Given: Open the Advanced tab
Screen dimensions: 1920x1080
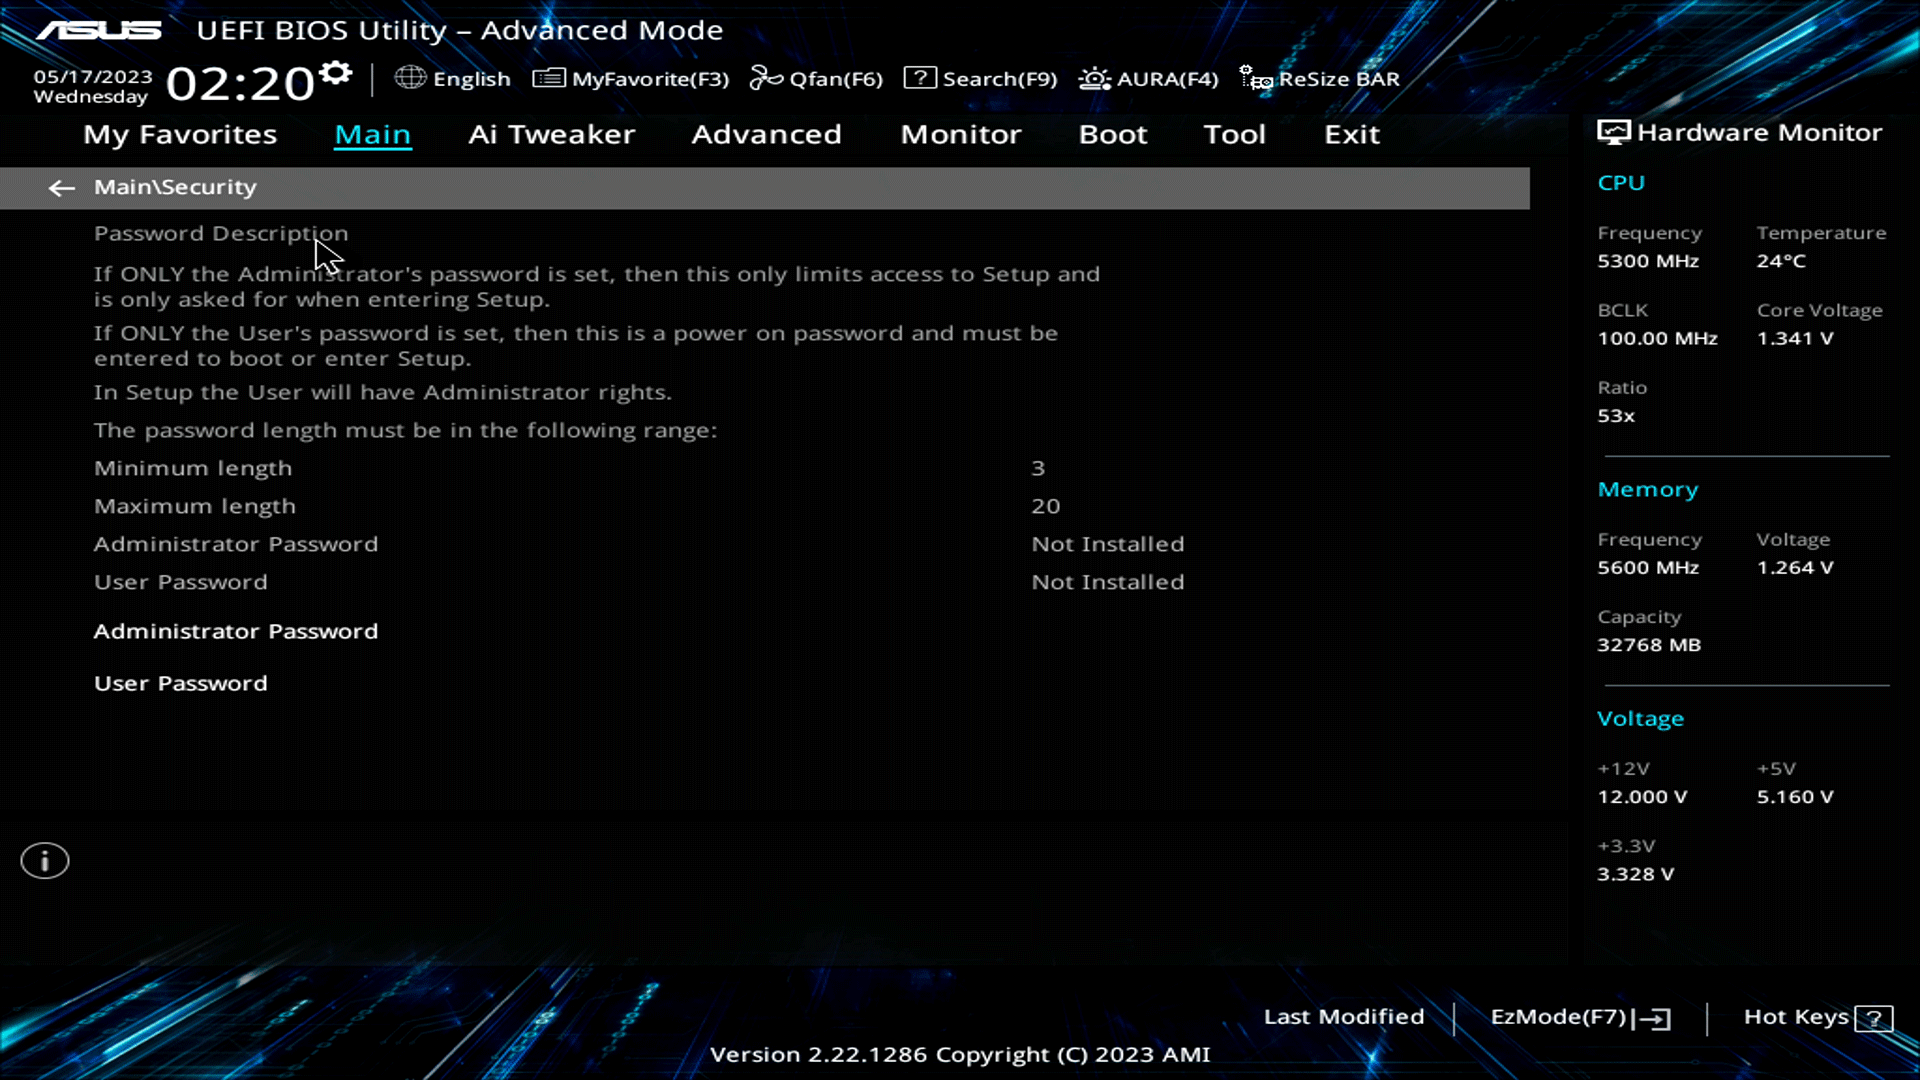Looking at the screenshot, I should pos(766,134).
